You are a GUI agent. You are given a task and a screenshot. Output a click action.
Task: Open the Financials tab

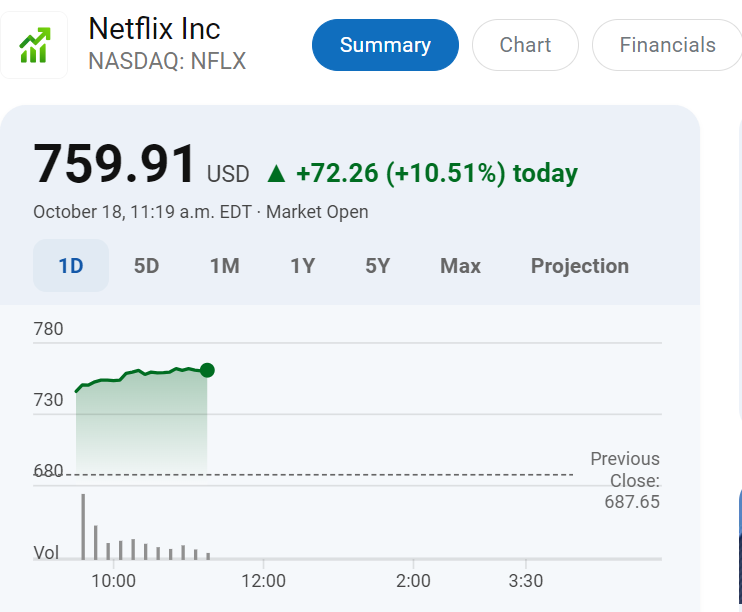[667, 45]
